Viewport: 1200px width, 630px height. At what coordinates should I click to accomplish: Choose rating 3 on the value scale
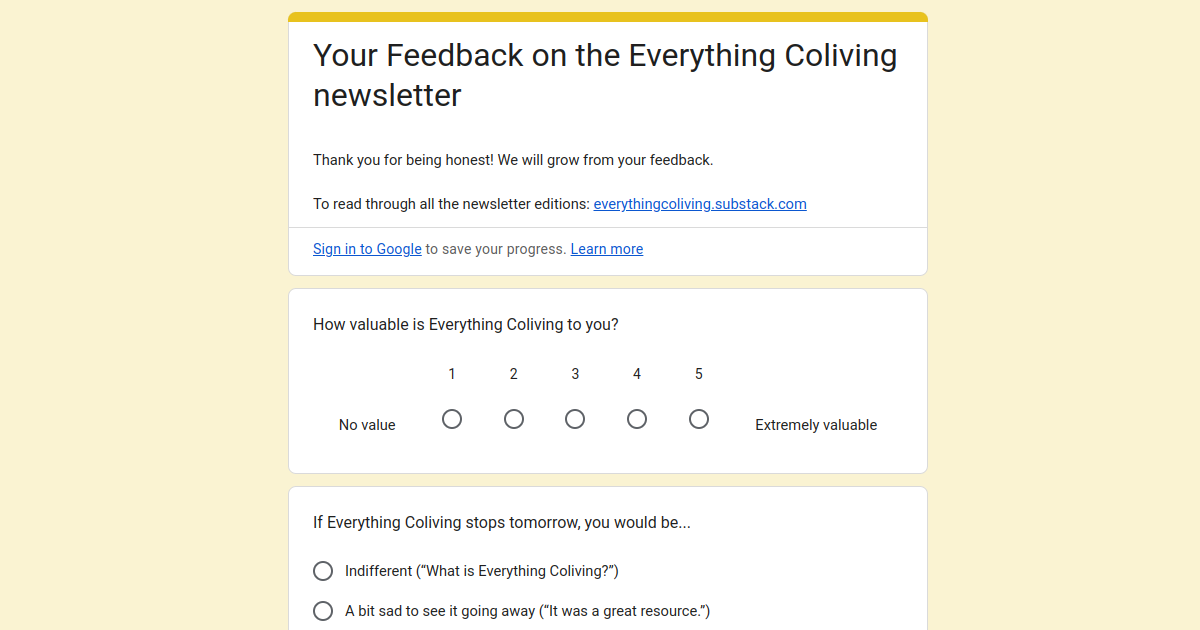575,419
